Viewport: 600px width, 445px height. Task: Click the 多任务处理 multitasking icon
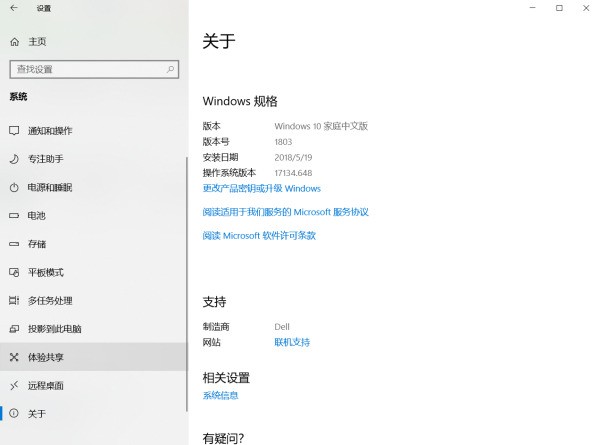pos(14,301)
